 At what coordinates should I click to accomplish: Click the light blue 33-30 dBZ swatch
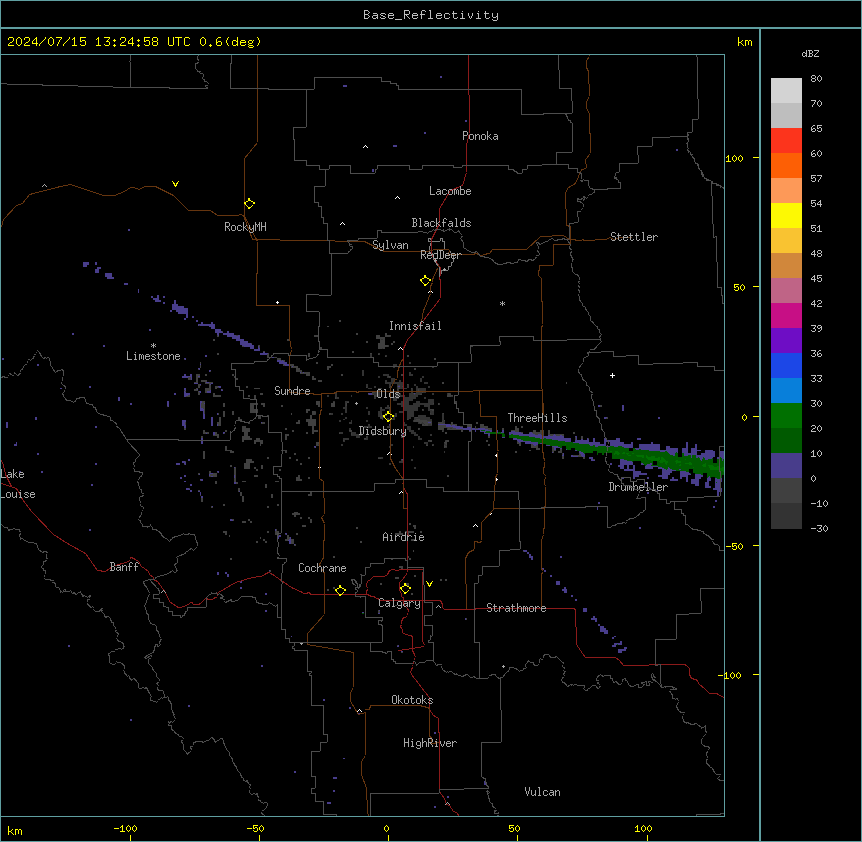[786, 391]
